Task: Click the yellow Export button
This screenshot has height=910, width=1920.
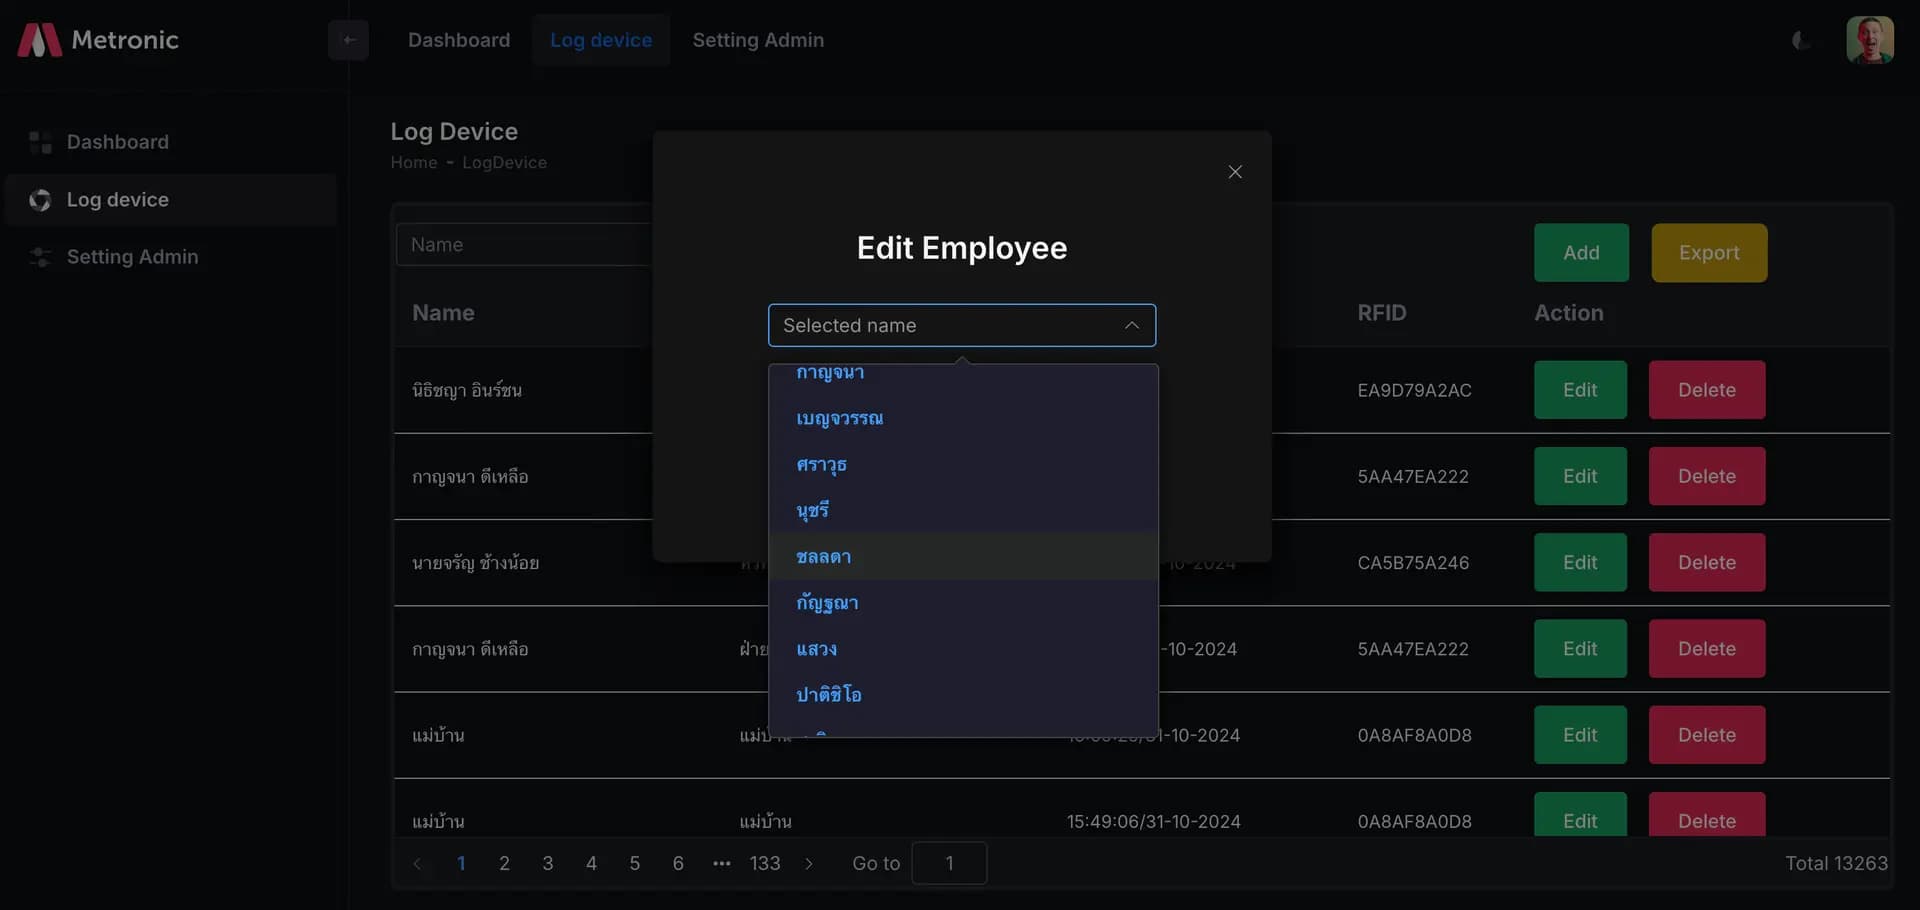Action: coord(1708,253)
